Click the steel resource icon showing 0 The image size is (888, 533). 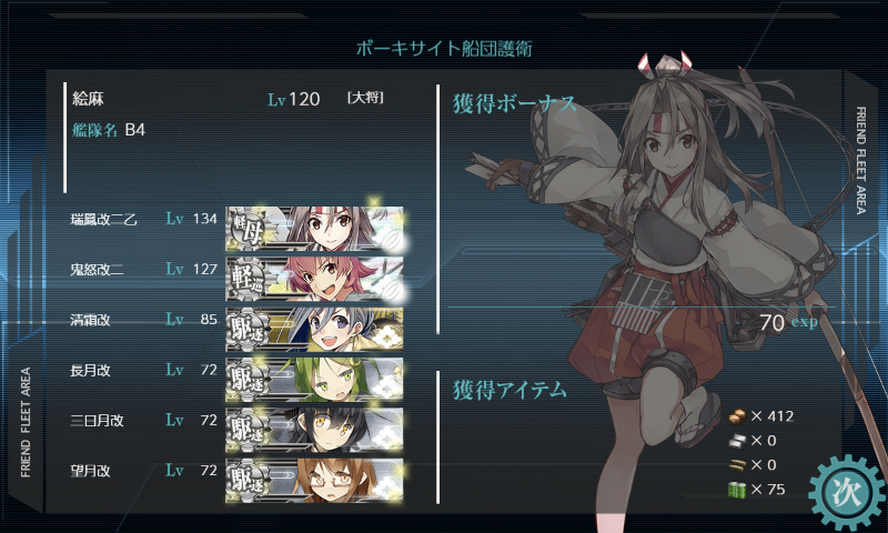tap(737, 441)
